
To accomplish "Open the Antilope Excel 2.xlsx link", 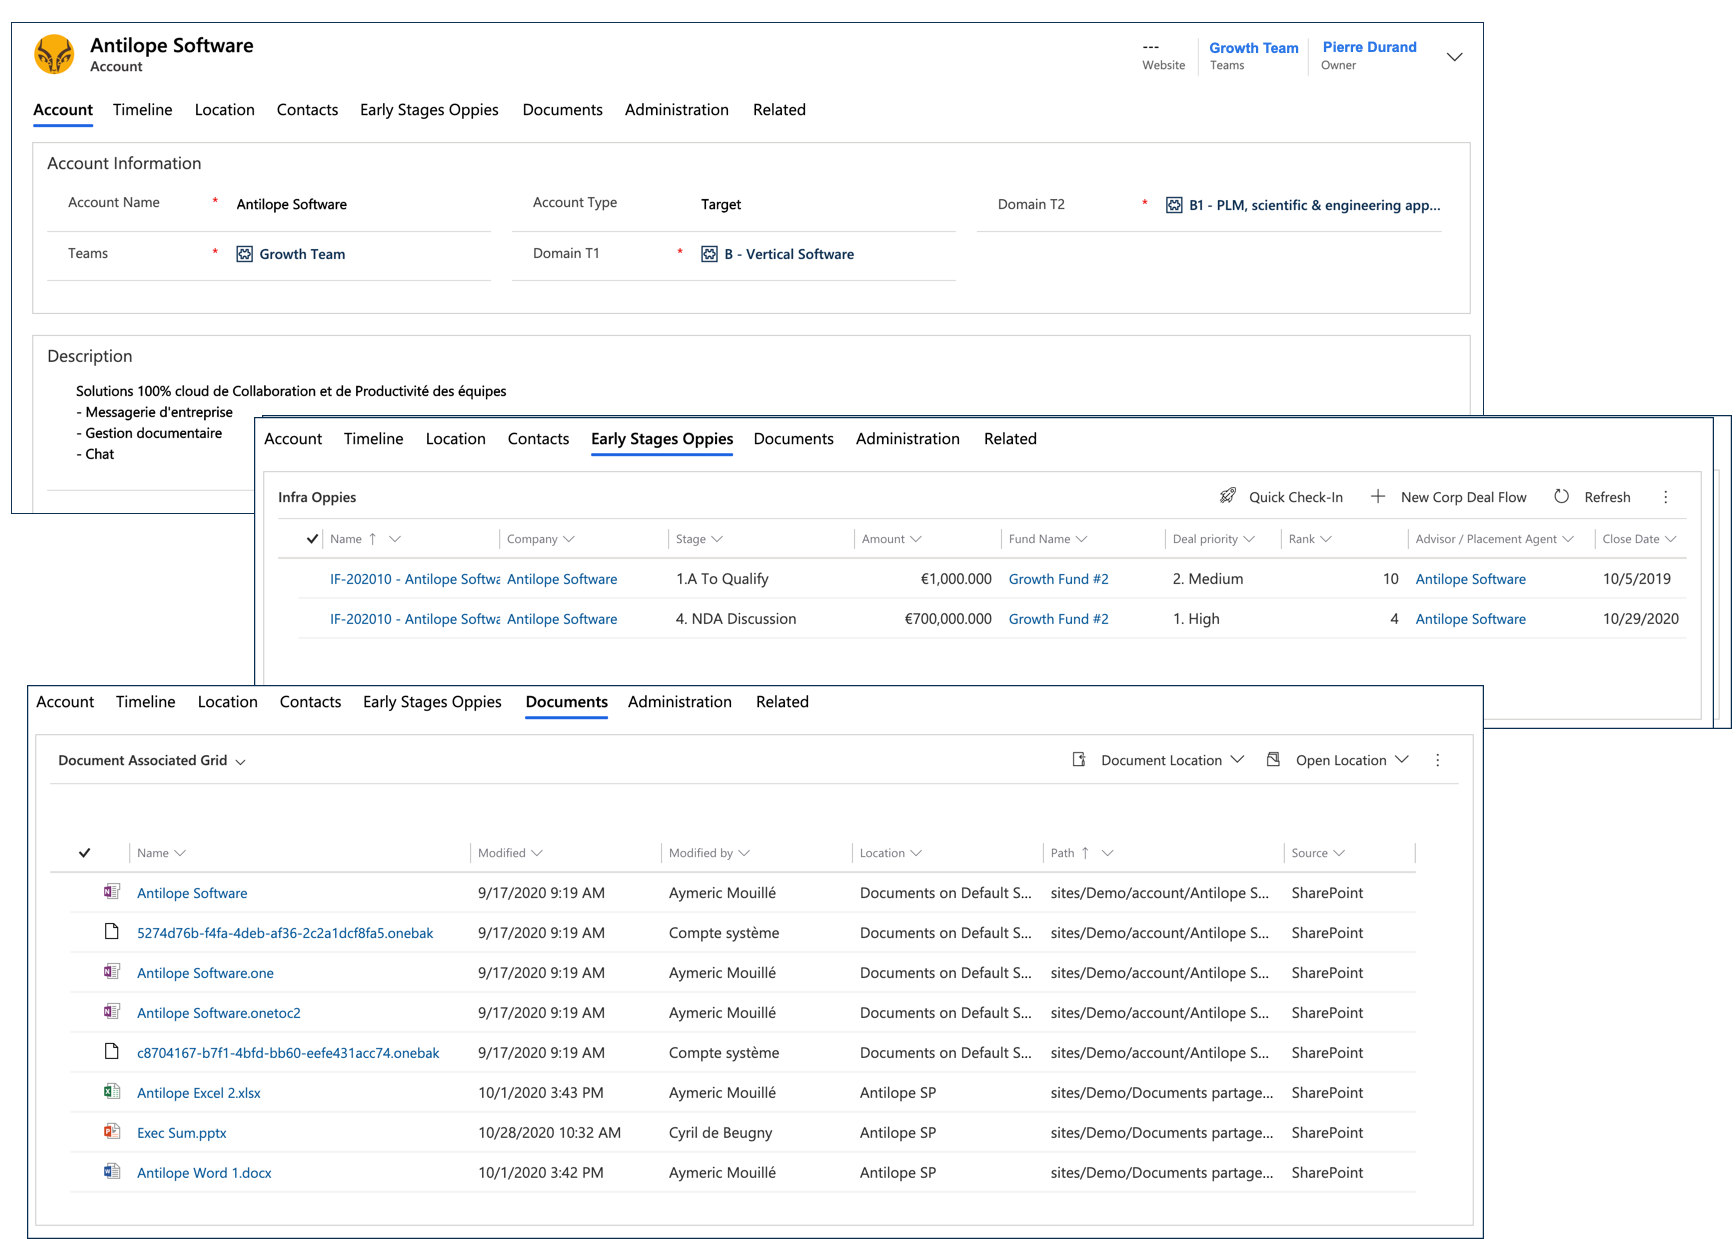I will [198, 1093].
